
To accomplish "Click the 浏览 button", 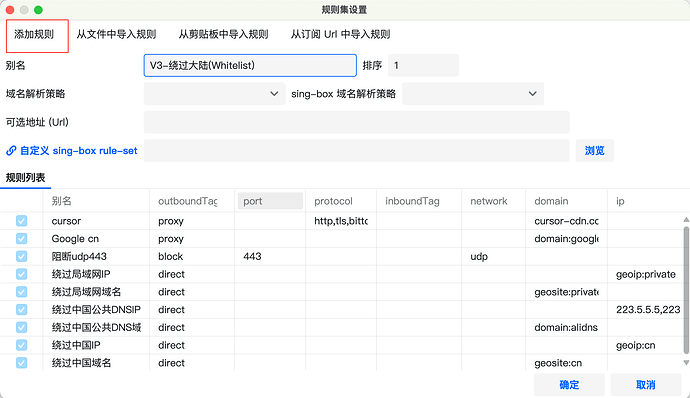I will click(x=595, y=151).
